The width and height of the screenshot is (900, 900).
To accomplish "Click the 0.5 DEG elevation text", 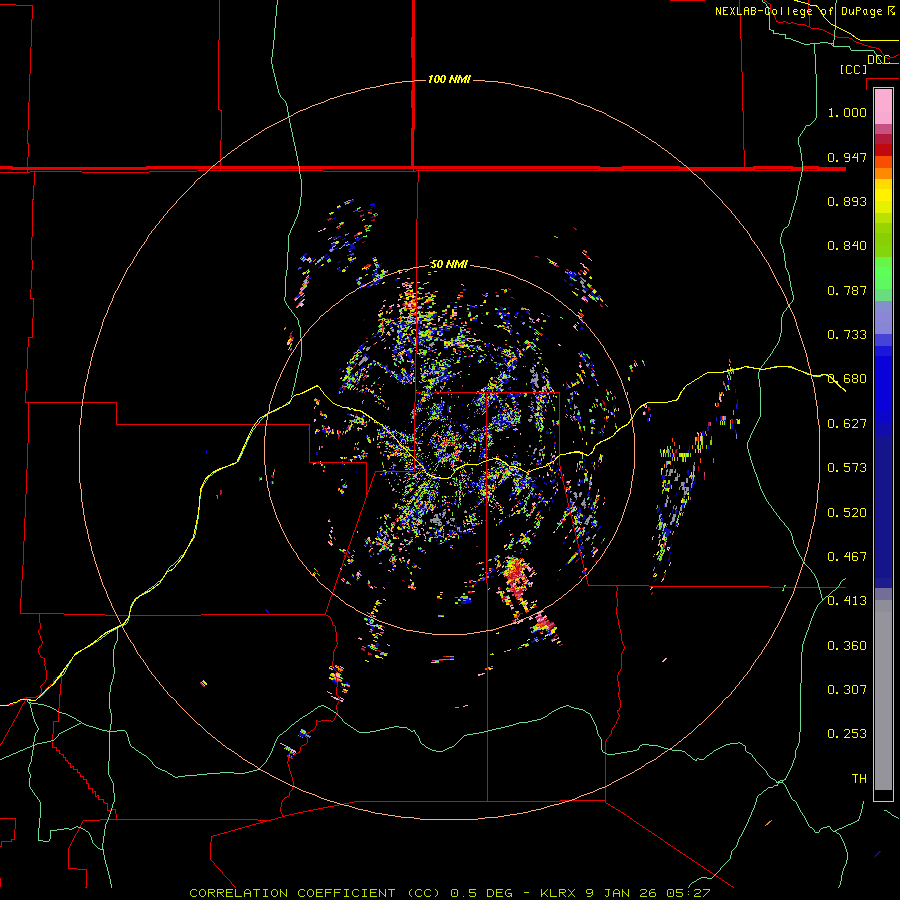I will tap(482, 893).
